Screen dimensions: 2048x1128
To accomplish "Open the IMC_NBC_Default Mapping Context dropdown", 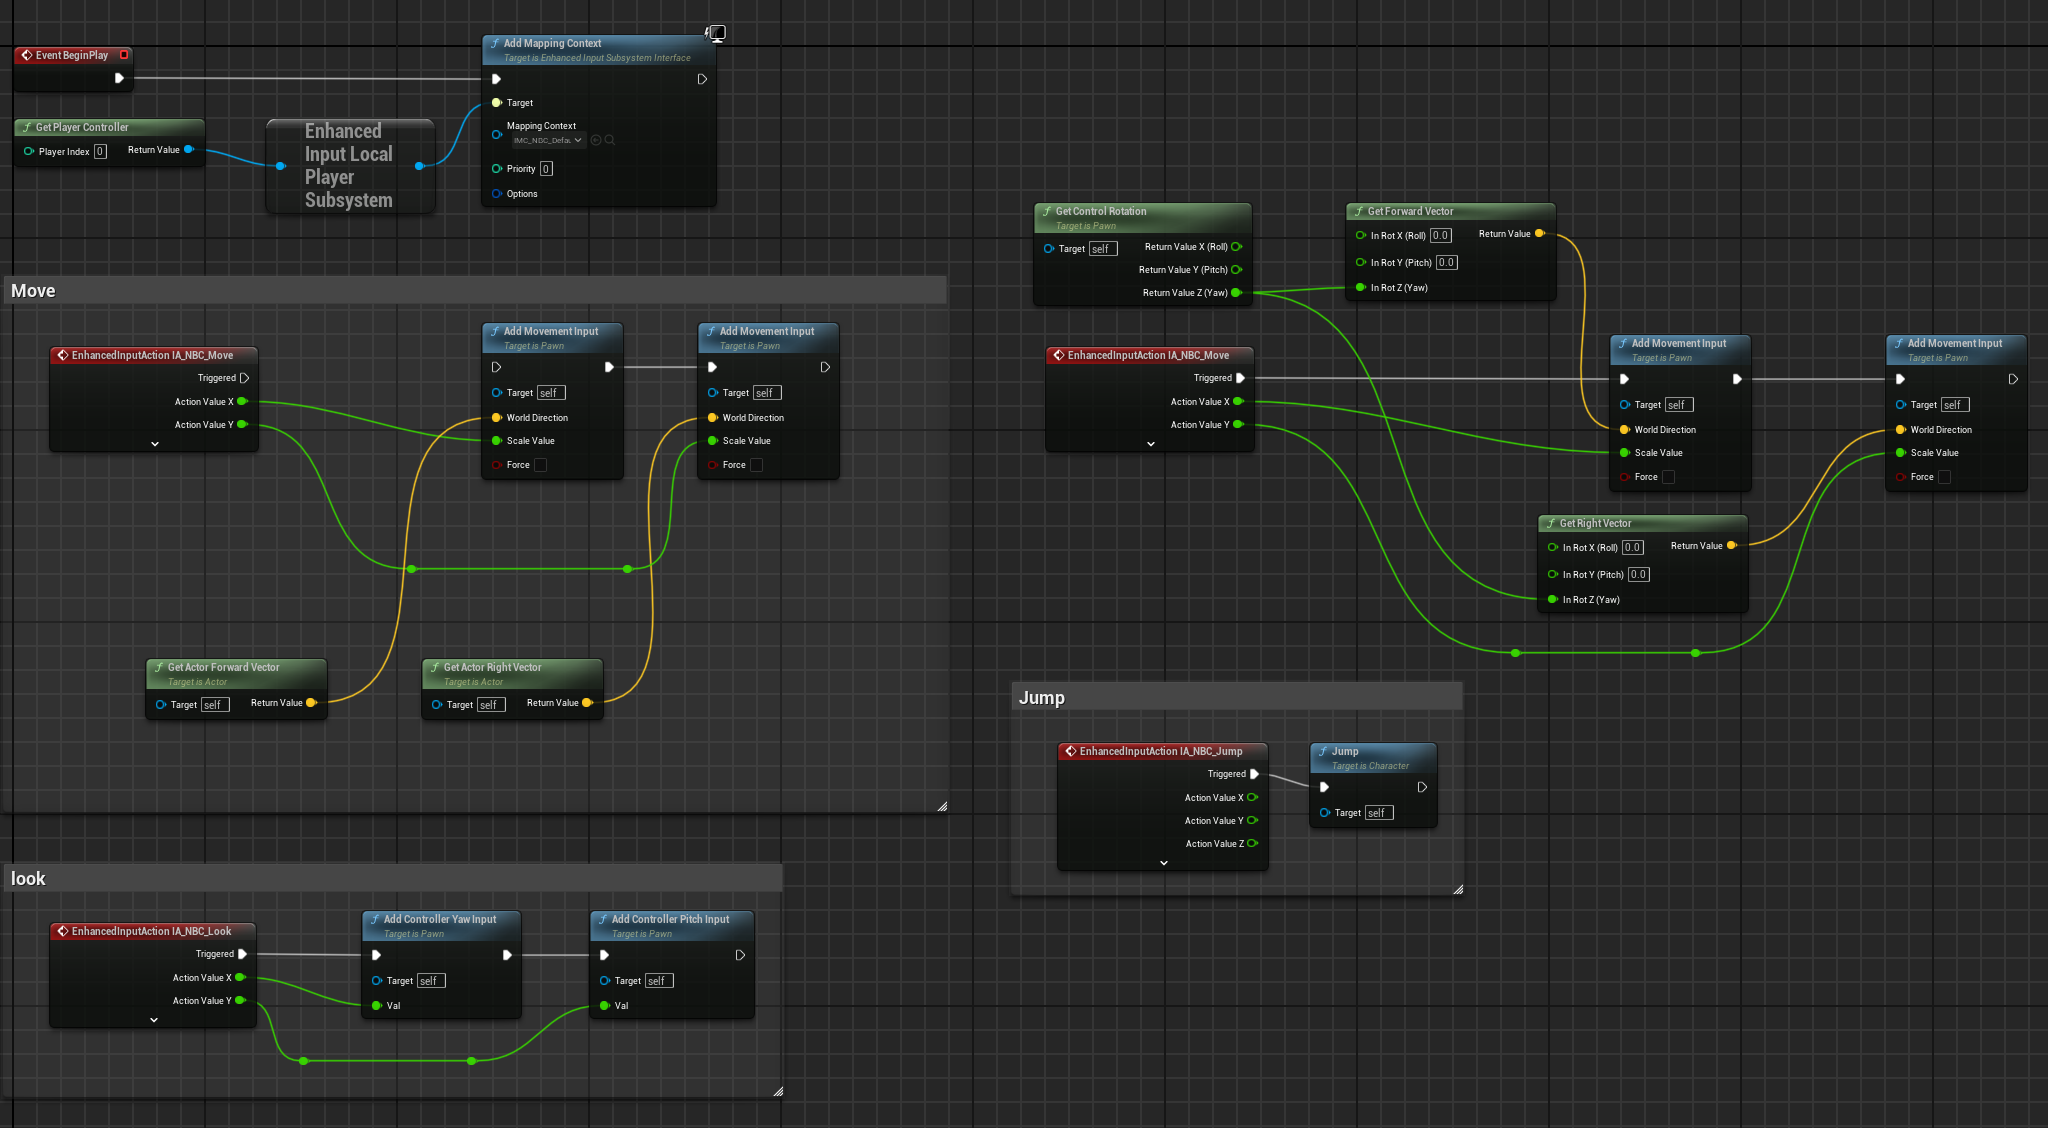I will 548,140.
